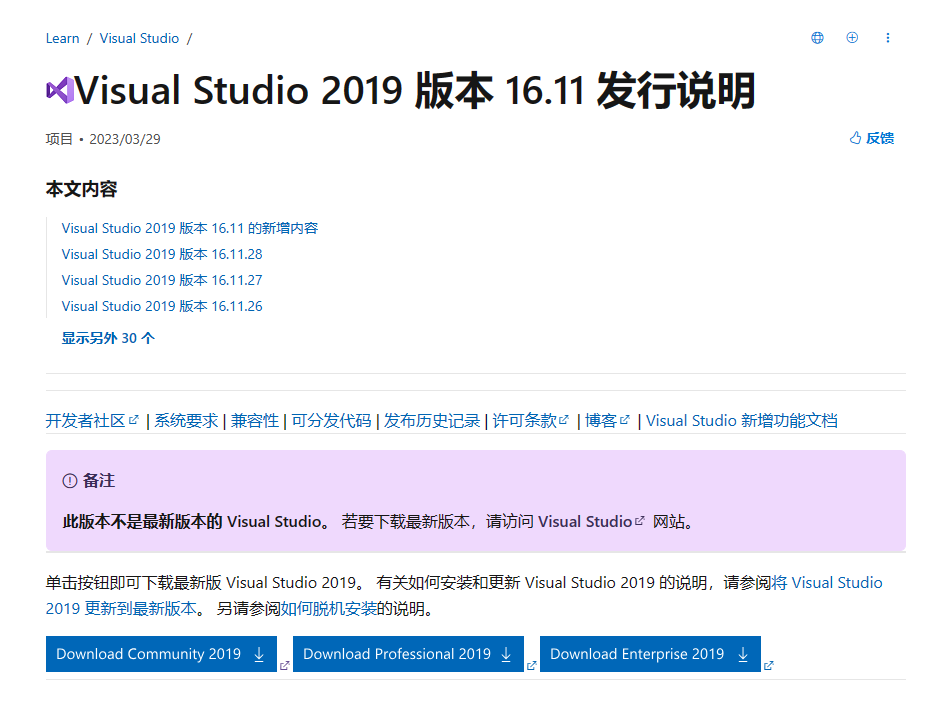Open the 兼容性 link
Image resolution: width=937 pixels, height=710 pixels.
pyautogui.click(x=255, y=421)
